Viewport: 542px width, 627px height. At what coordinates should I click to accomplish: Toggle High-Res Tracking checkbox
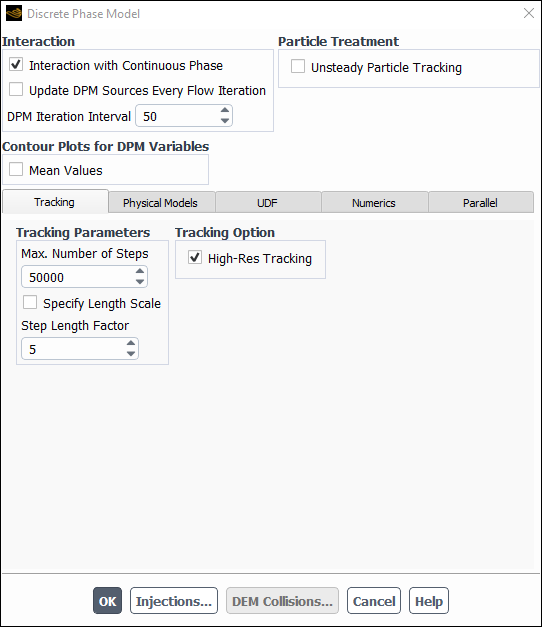tap(195, 257)
